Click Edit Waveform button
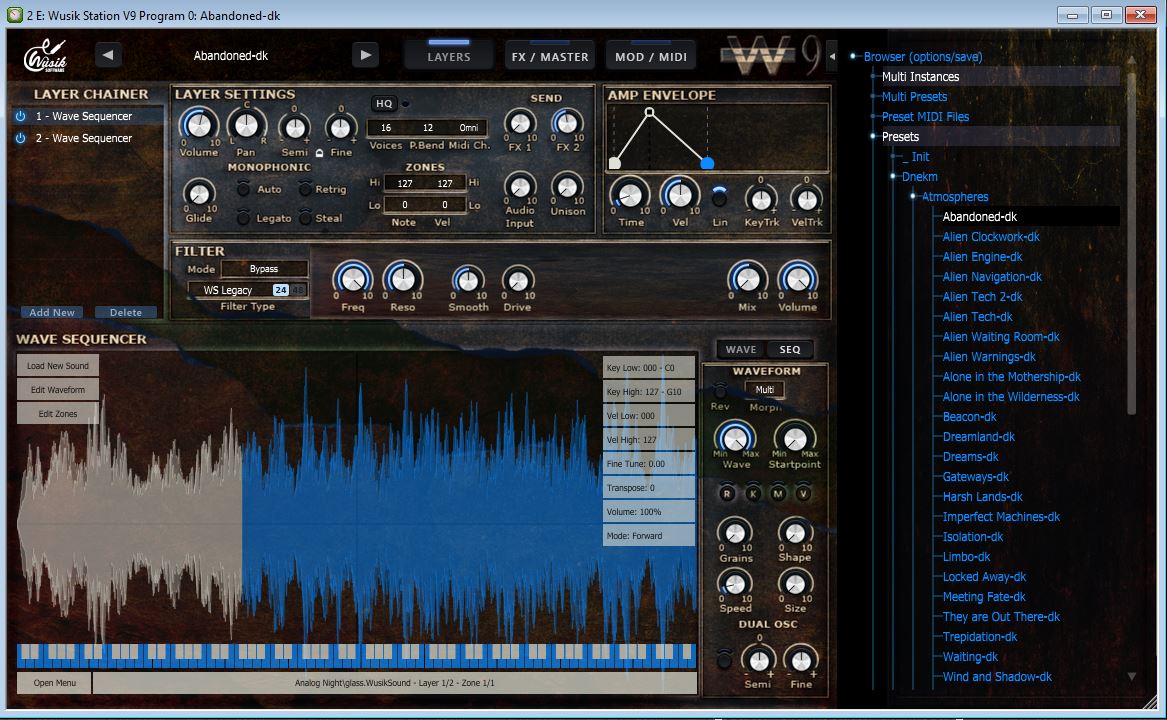 click(x=58, y=389)
